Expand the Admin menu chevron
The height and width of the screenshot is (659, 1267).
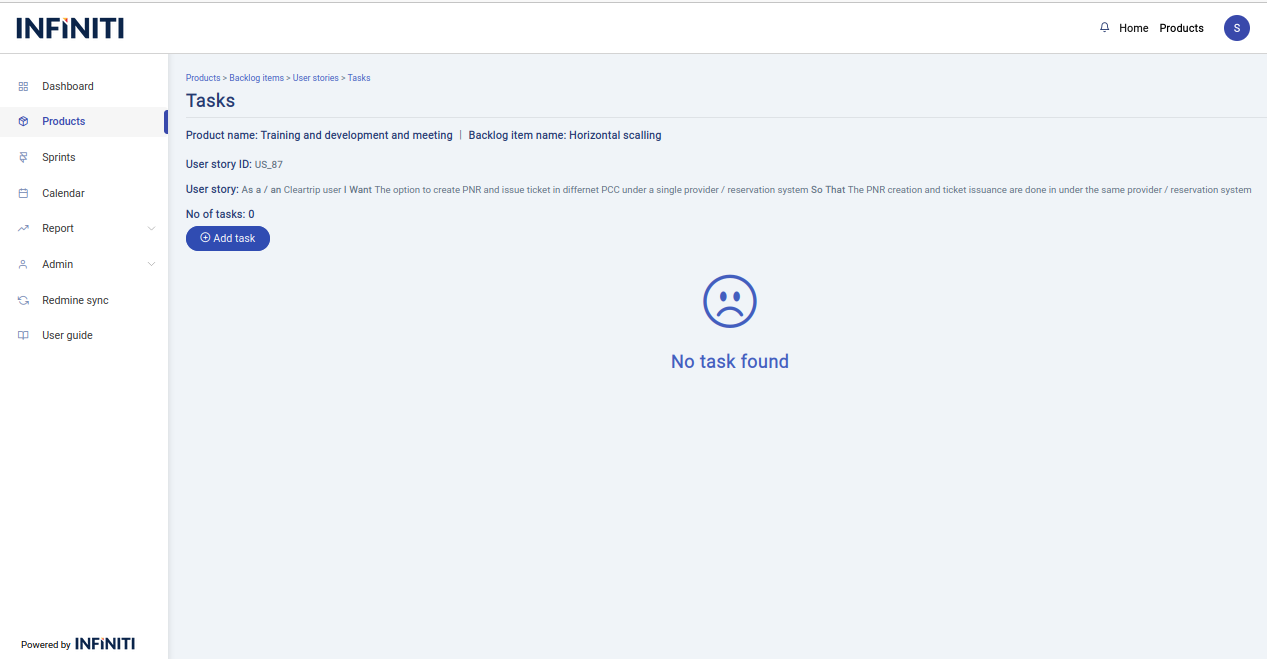[x=151, y=265]
